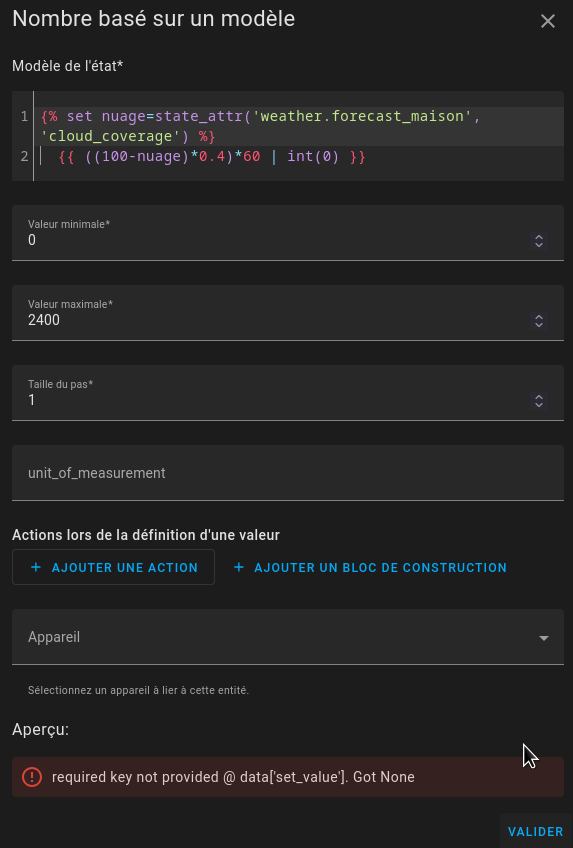Click line 1 of the state template editor
Image resolution: width=573 pixels, height=848 pixels.
click(261, 126)
